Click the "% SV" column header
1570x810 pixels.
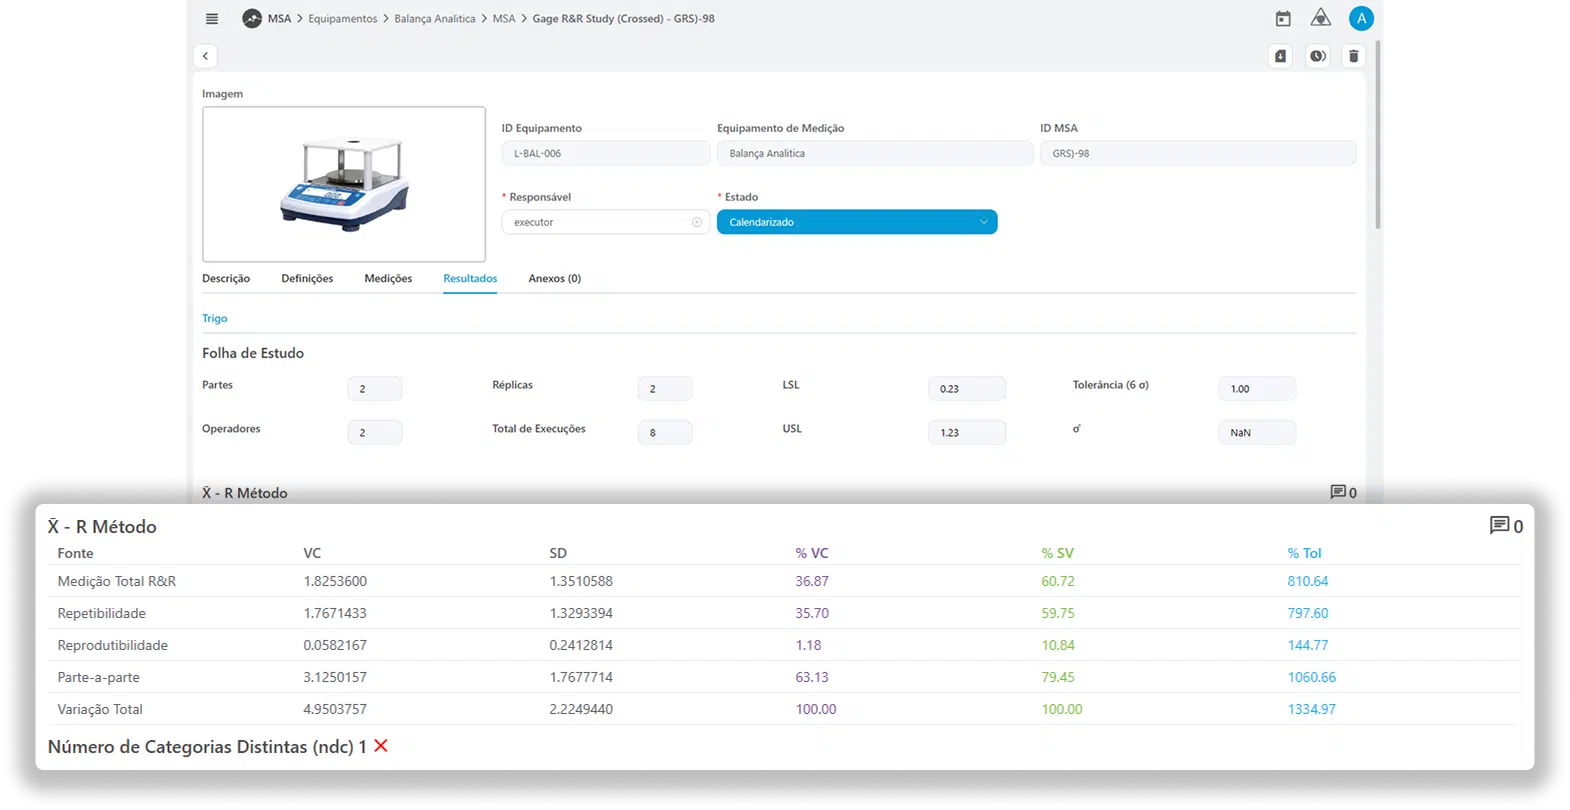pos(1057,553)
